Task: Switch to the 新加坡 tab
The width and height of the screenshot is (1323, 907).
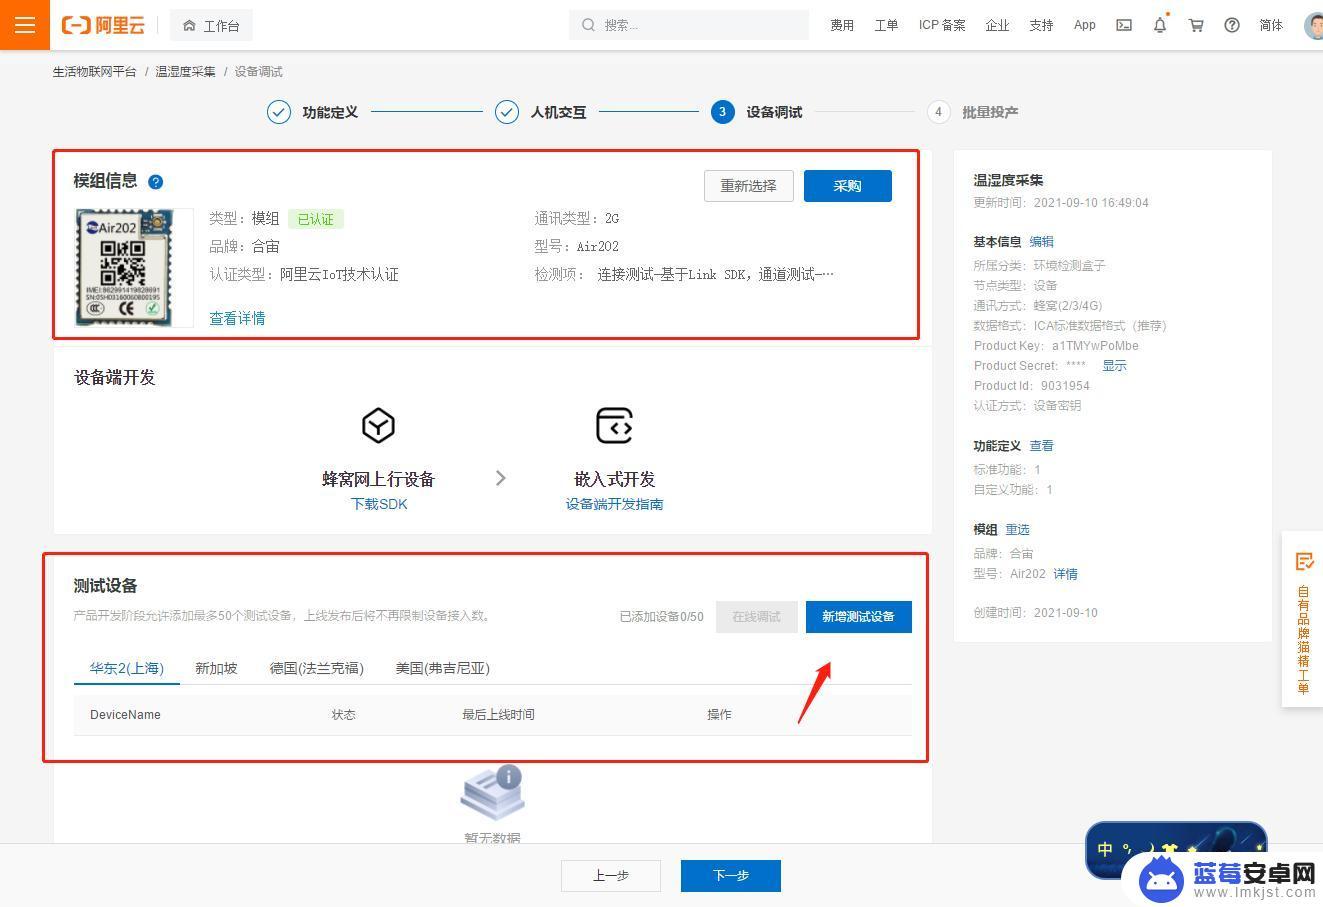Action: click(216, 668)
